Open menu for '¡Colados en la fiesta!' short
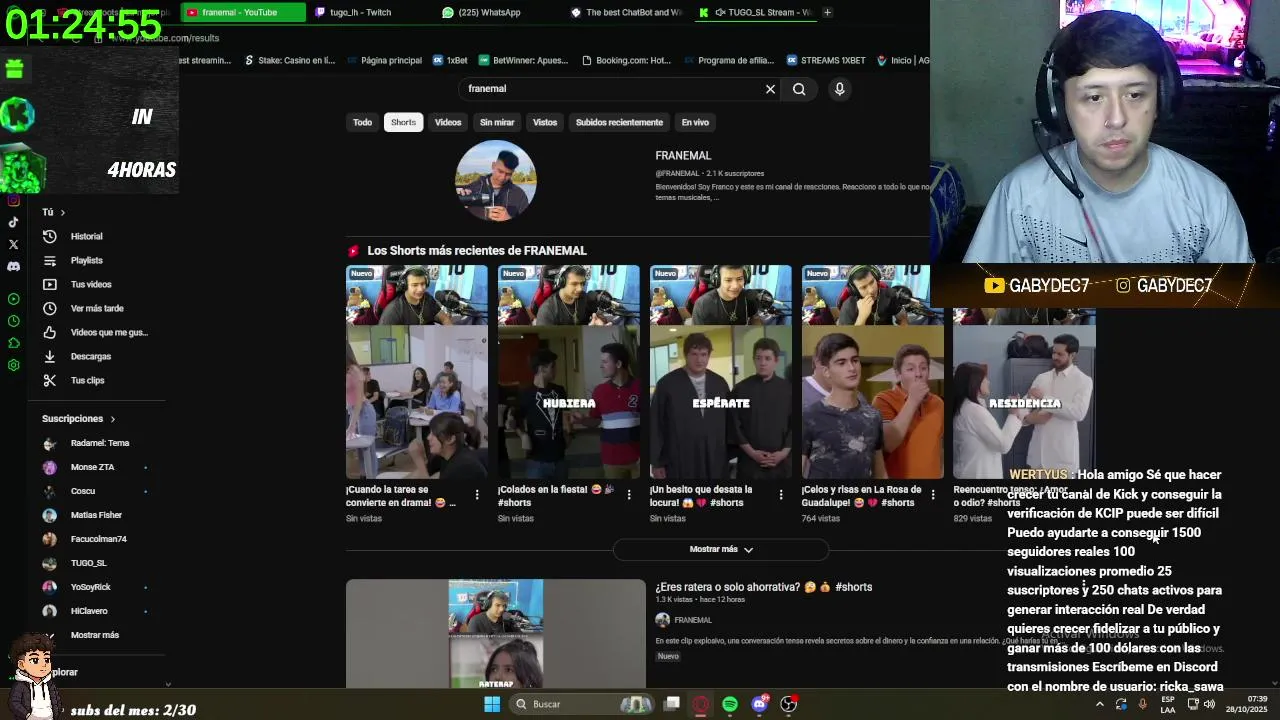The width and height of the screenshot is (1280, 720). [629, 495]
